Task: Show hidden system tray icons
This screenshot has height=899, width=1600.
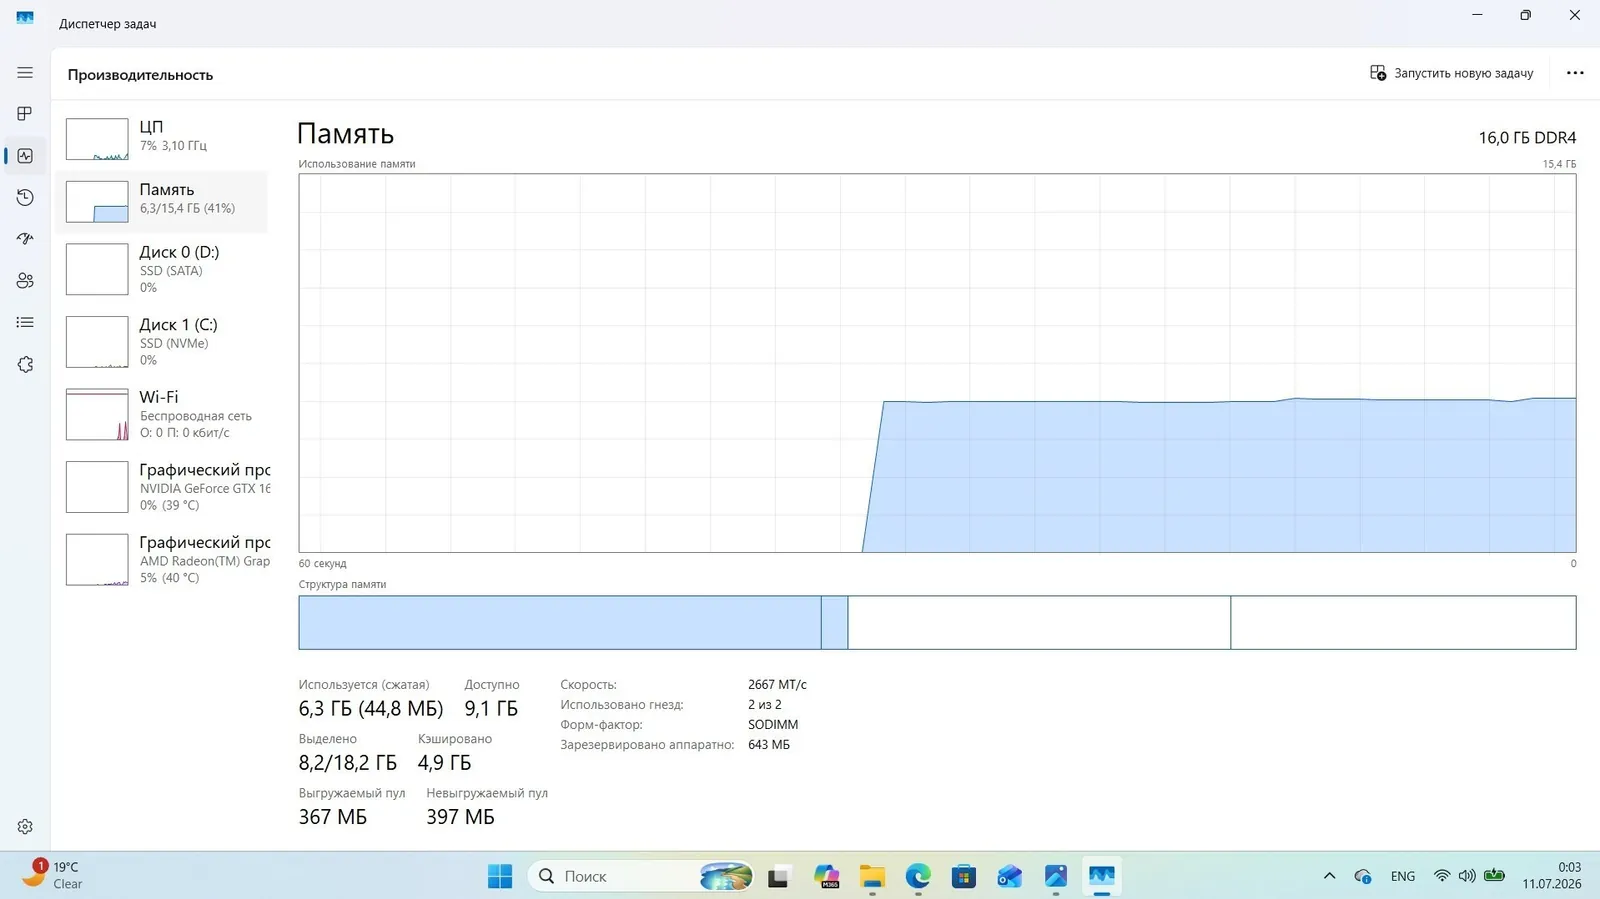Action: click(x=1329, y=877)
